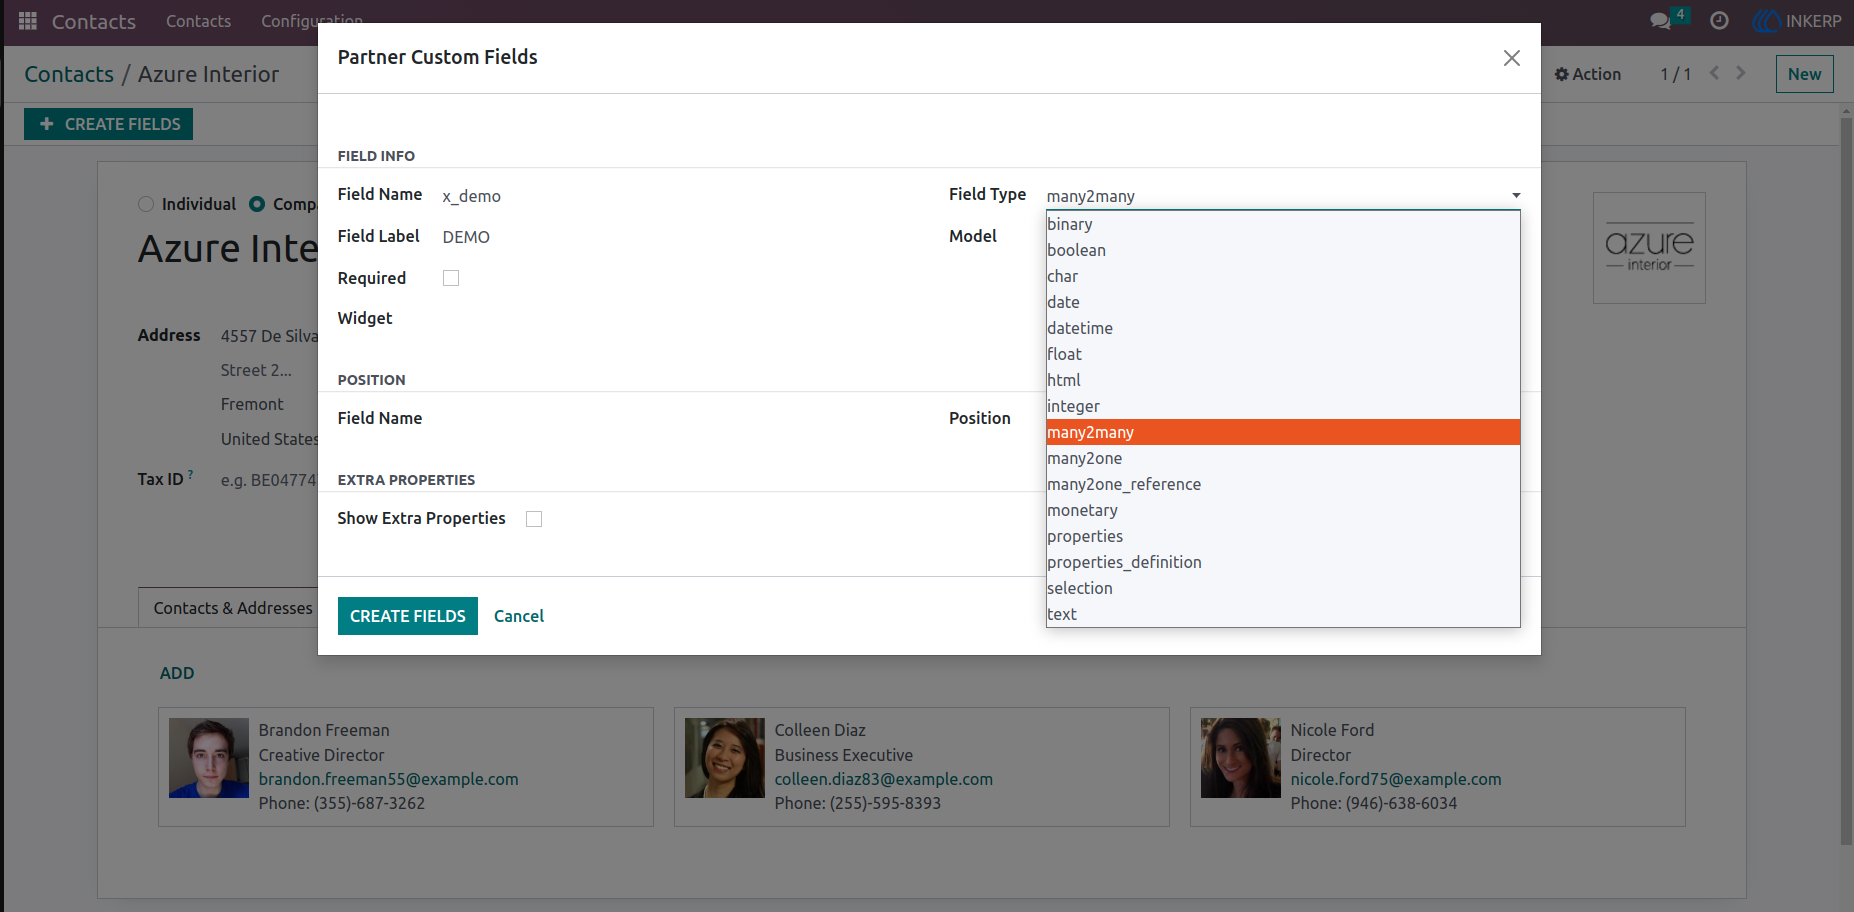This screenshot has height=912, width=1854.
Task: Choose binary from the field type list
Action: (x=1283, y=224)
